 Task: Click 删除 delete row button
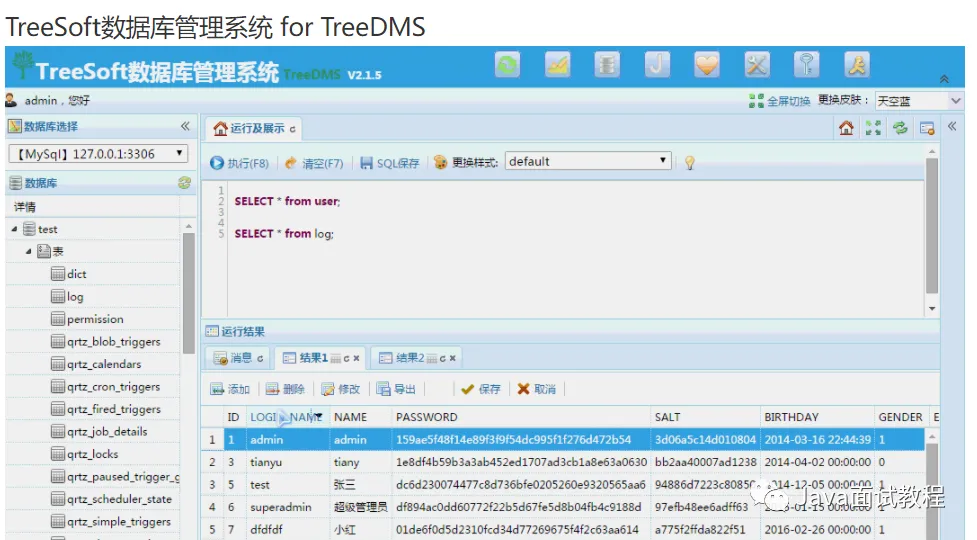pos(285,389)
